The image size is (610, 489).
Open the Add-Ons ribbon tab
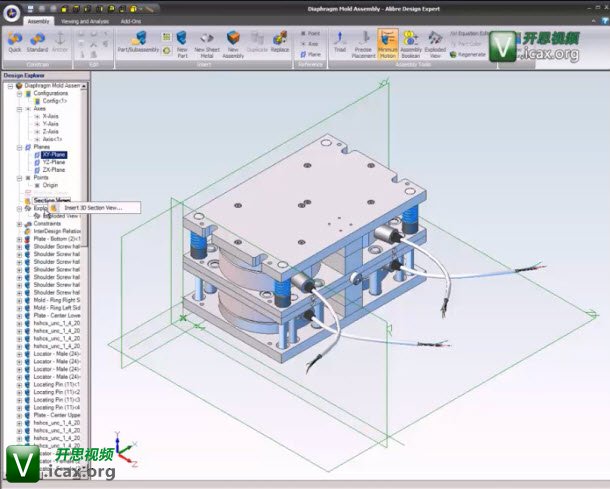click(131, 20)
